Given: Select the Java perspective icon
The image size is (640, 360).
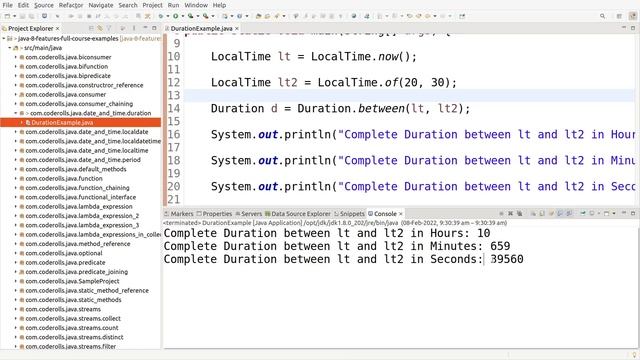Looking at the screenshot, I should coord(633,16).
